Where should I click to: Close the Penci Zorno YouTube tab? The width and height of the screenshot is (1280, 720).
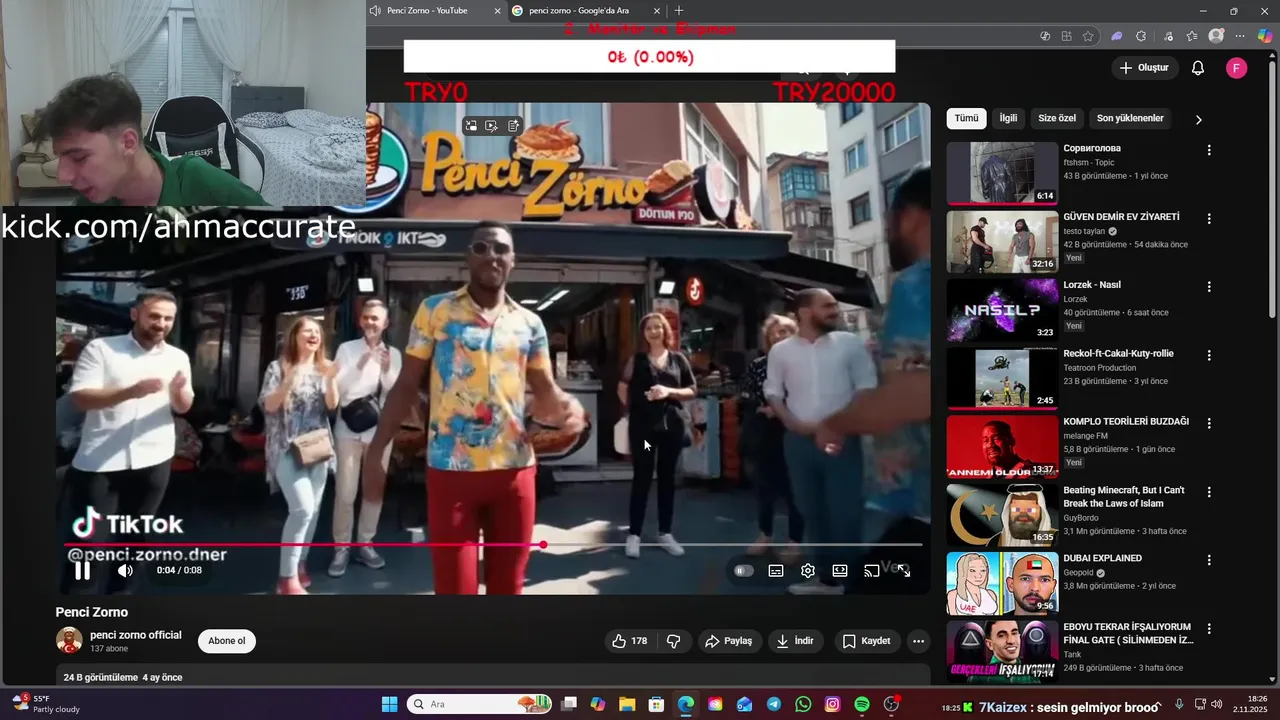click(x=498, y=11)
